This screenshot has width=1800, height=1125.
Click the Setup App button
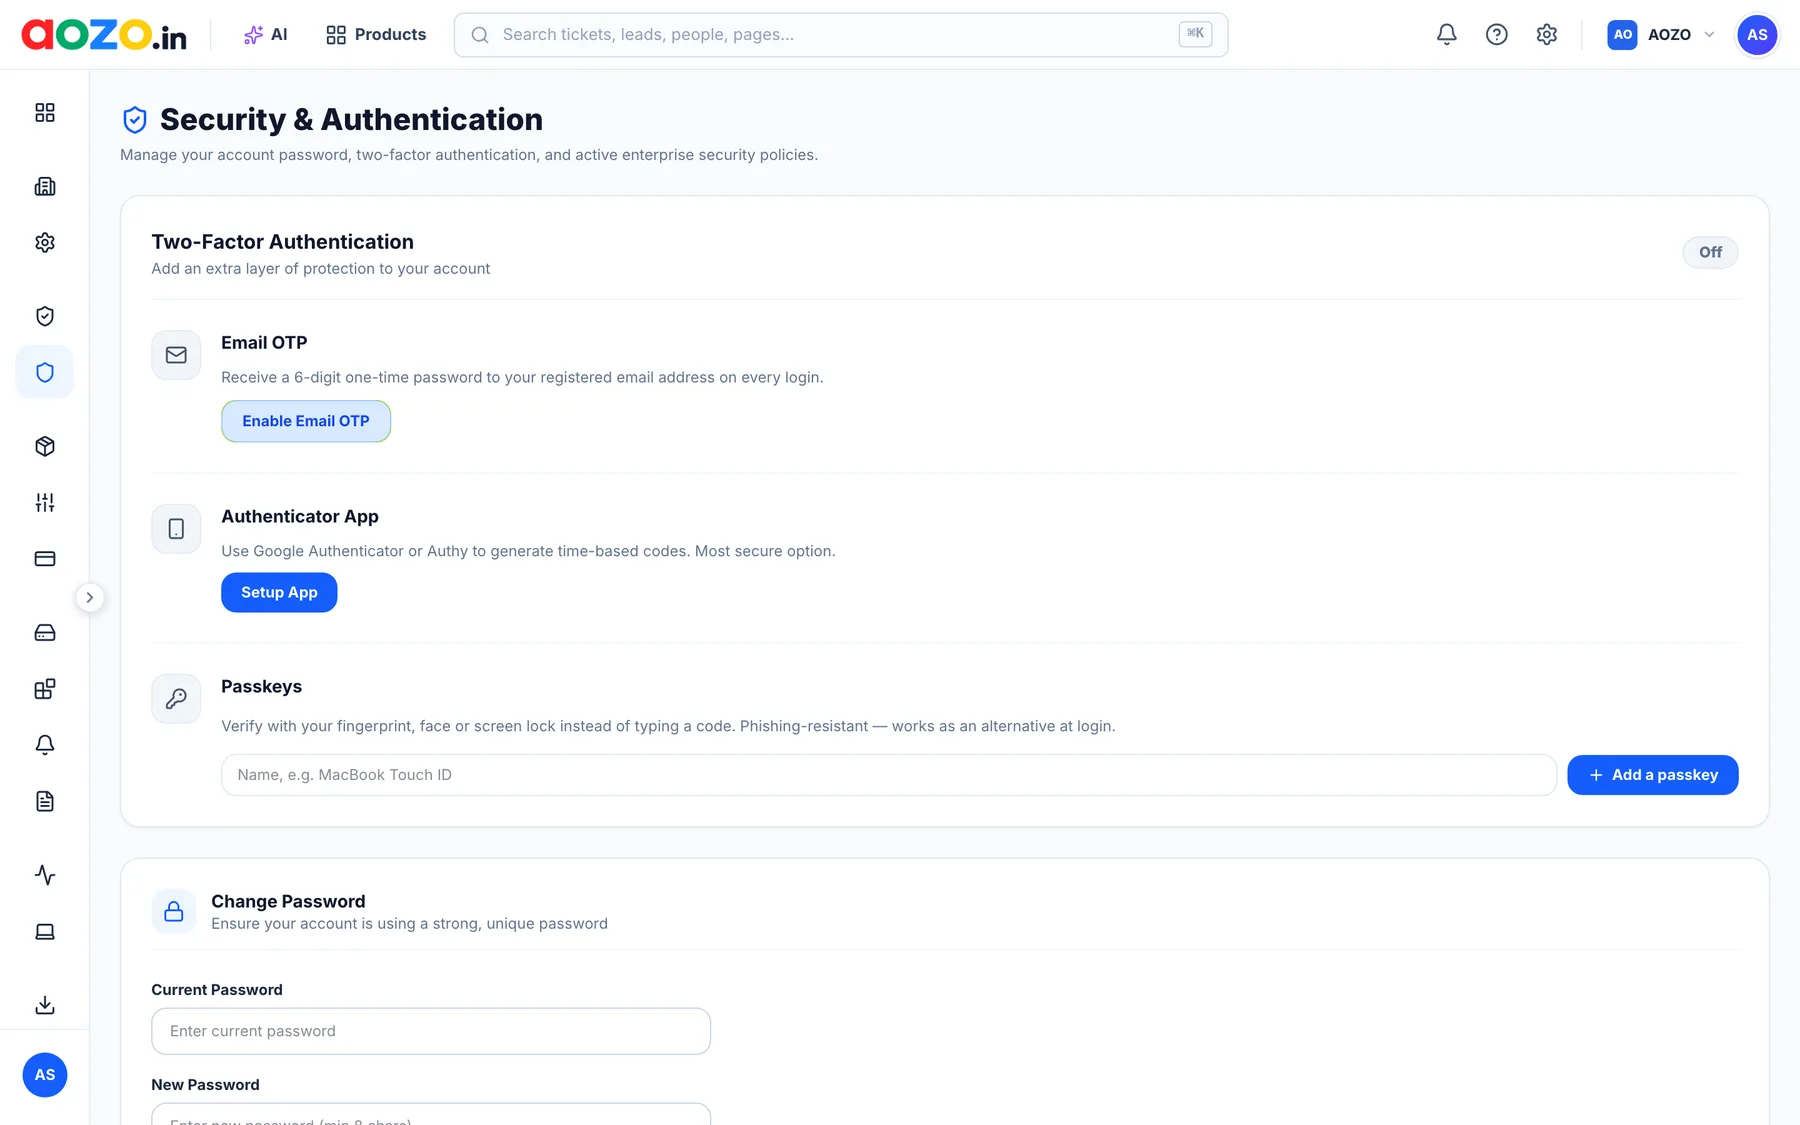coord(279,593)
